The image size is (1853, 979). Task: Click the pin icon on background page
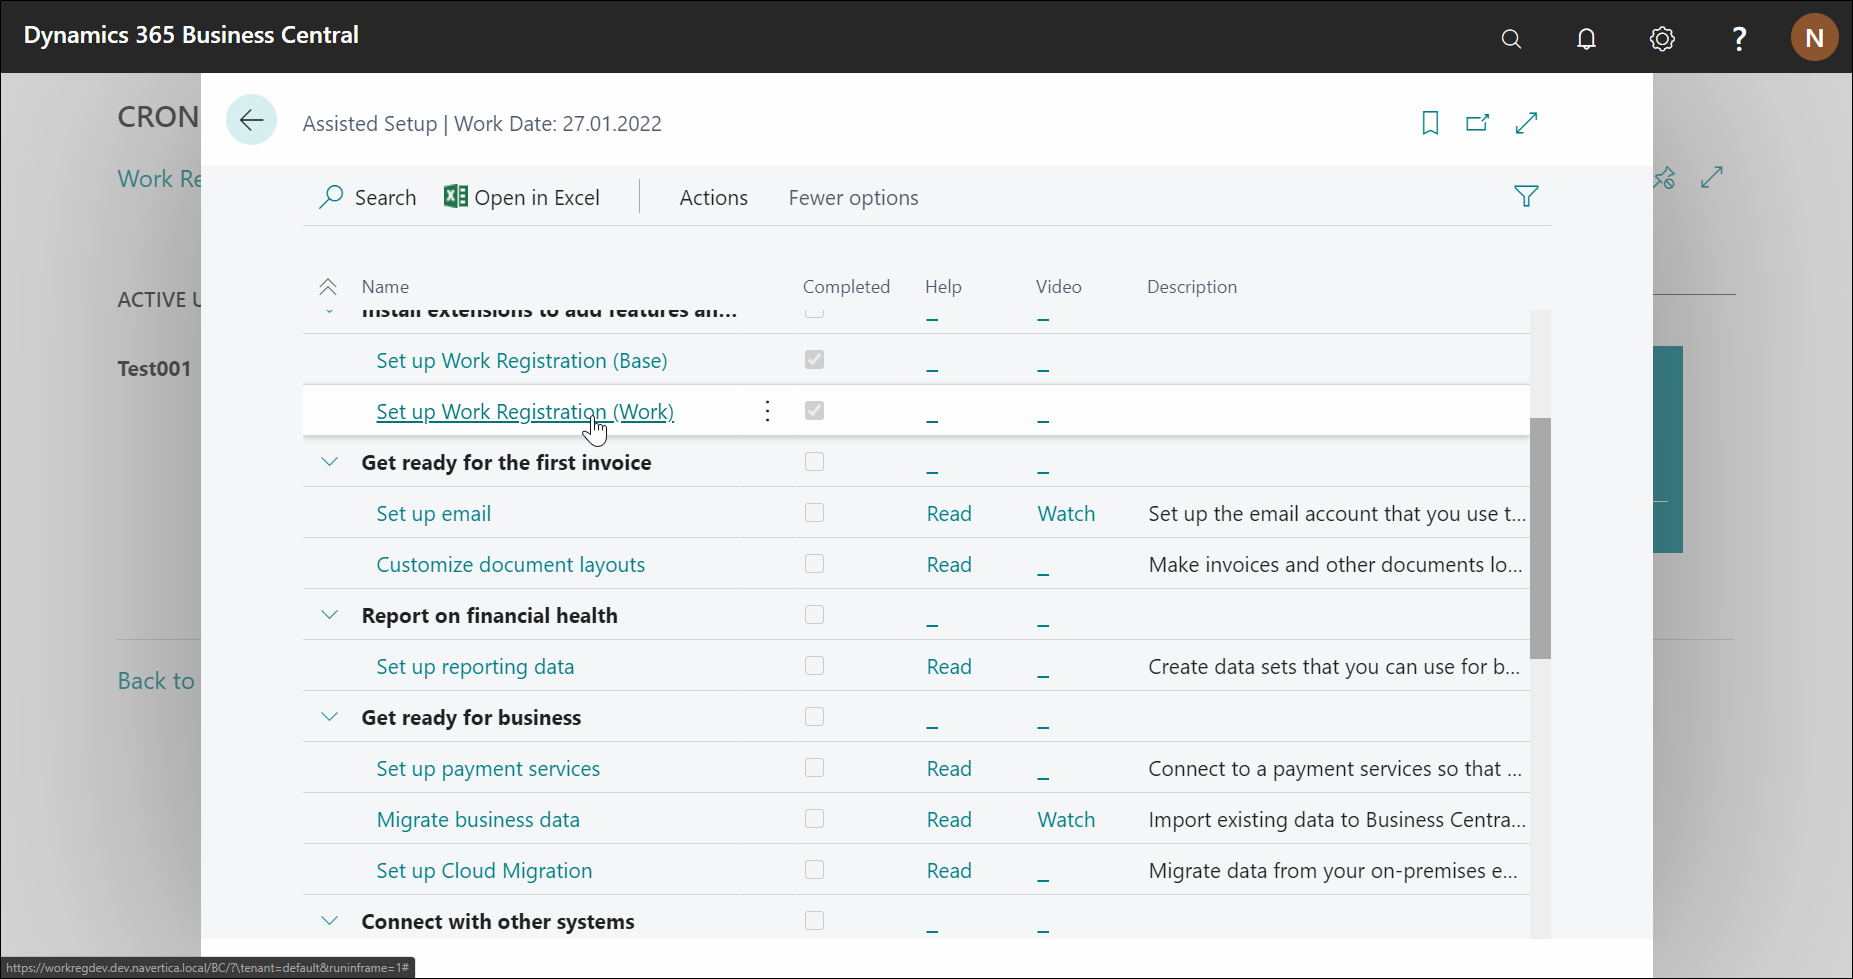[1665, 177]
